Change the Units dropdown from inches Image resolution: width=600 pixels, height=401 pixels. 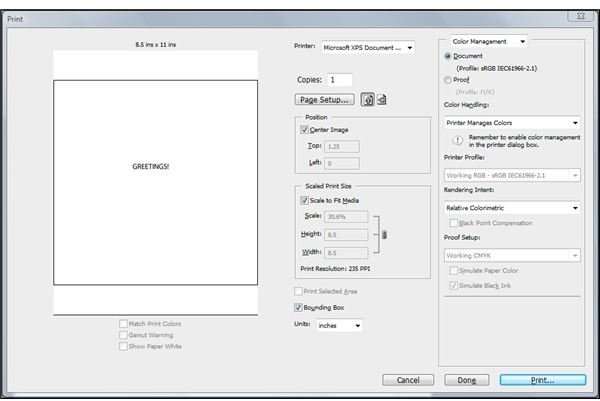(x=340, y=325)
